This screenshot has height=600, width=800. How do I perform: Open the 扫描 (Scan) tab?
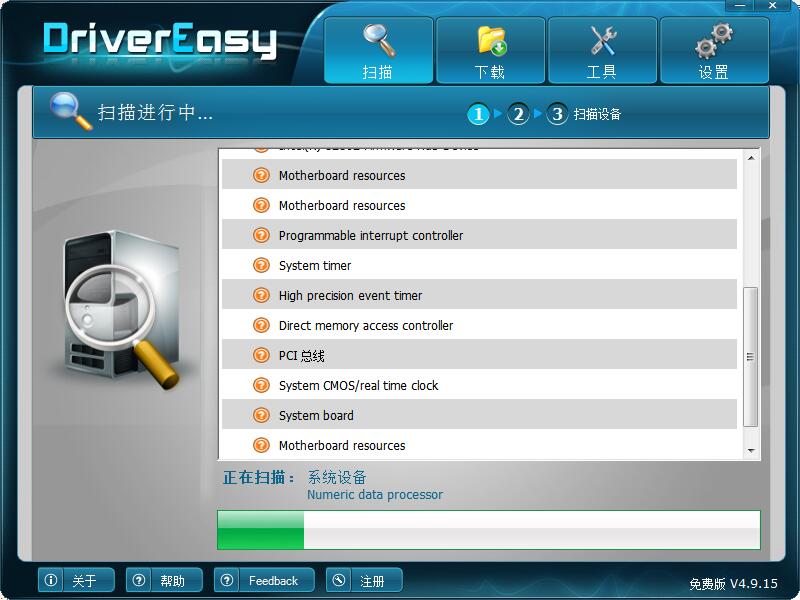[378, 50]
